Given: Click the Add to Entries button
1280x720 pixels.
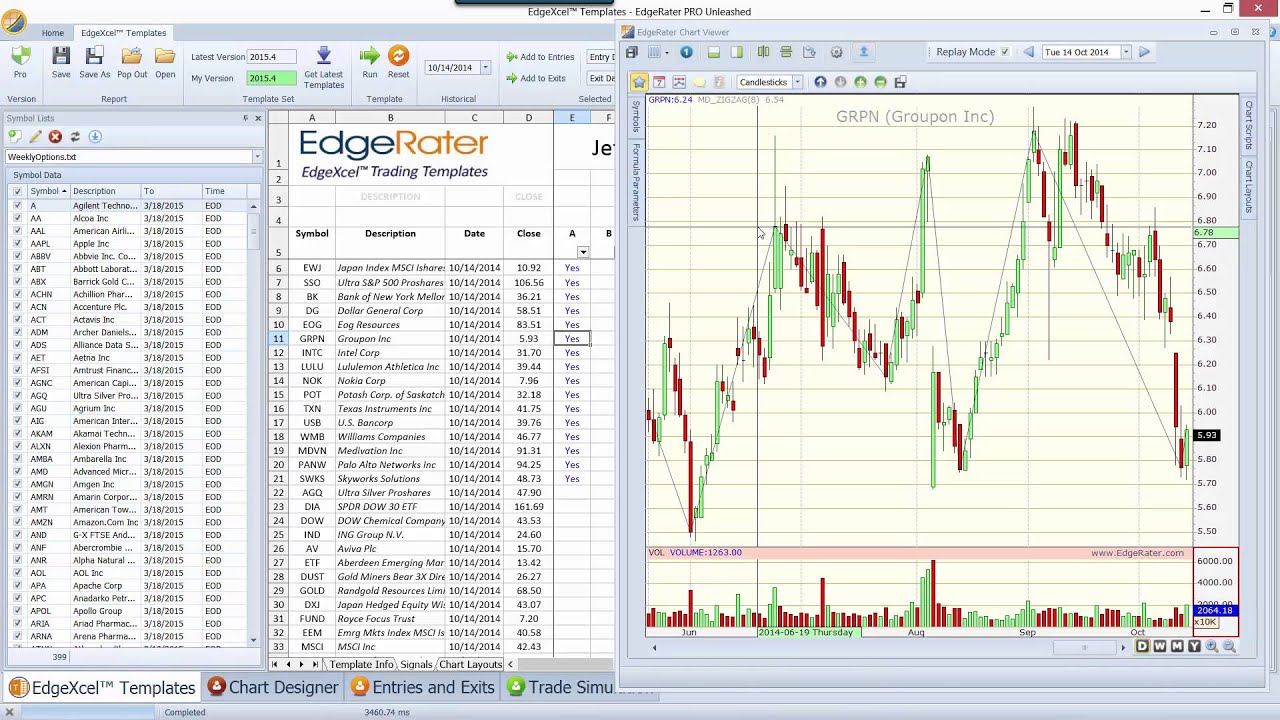Looking at the screenshot, I should click(540, 57).
